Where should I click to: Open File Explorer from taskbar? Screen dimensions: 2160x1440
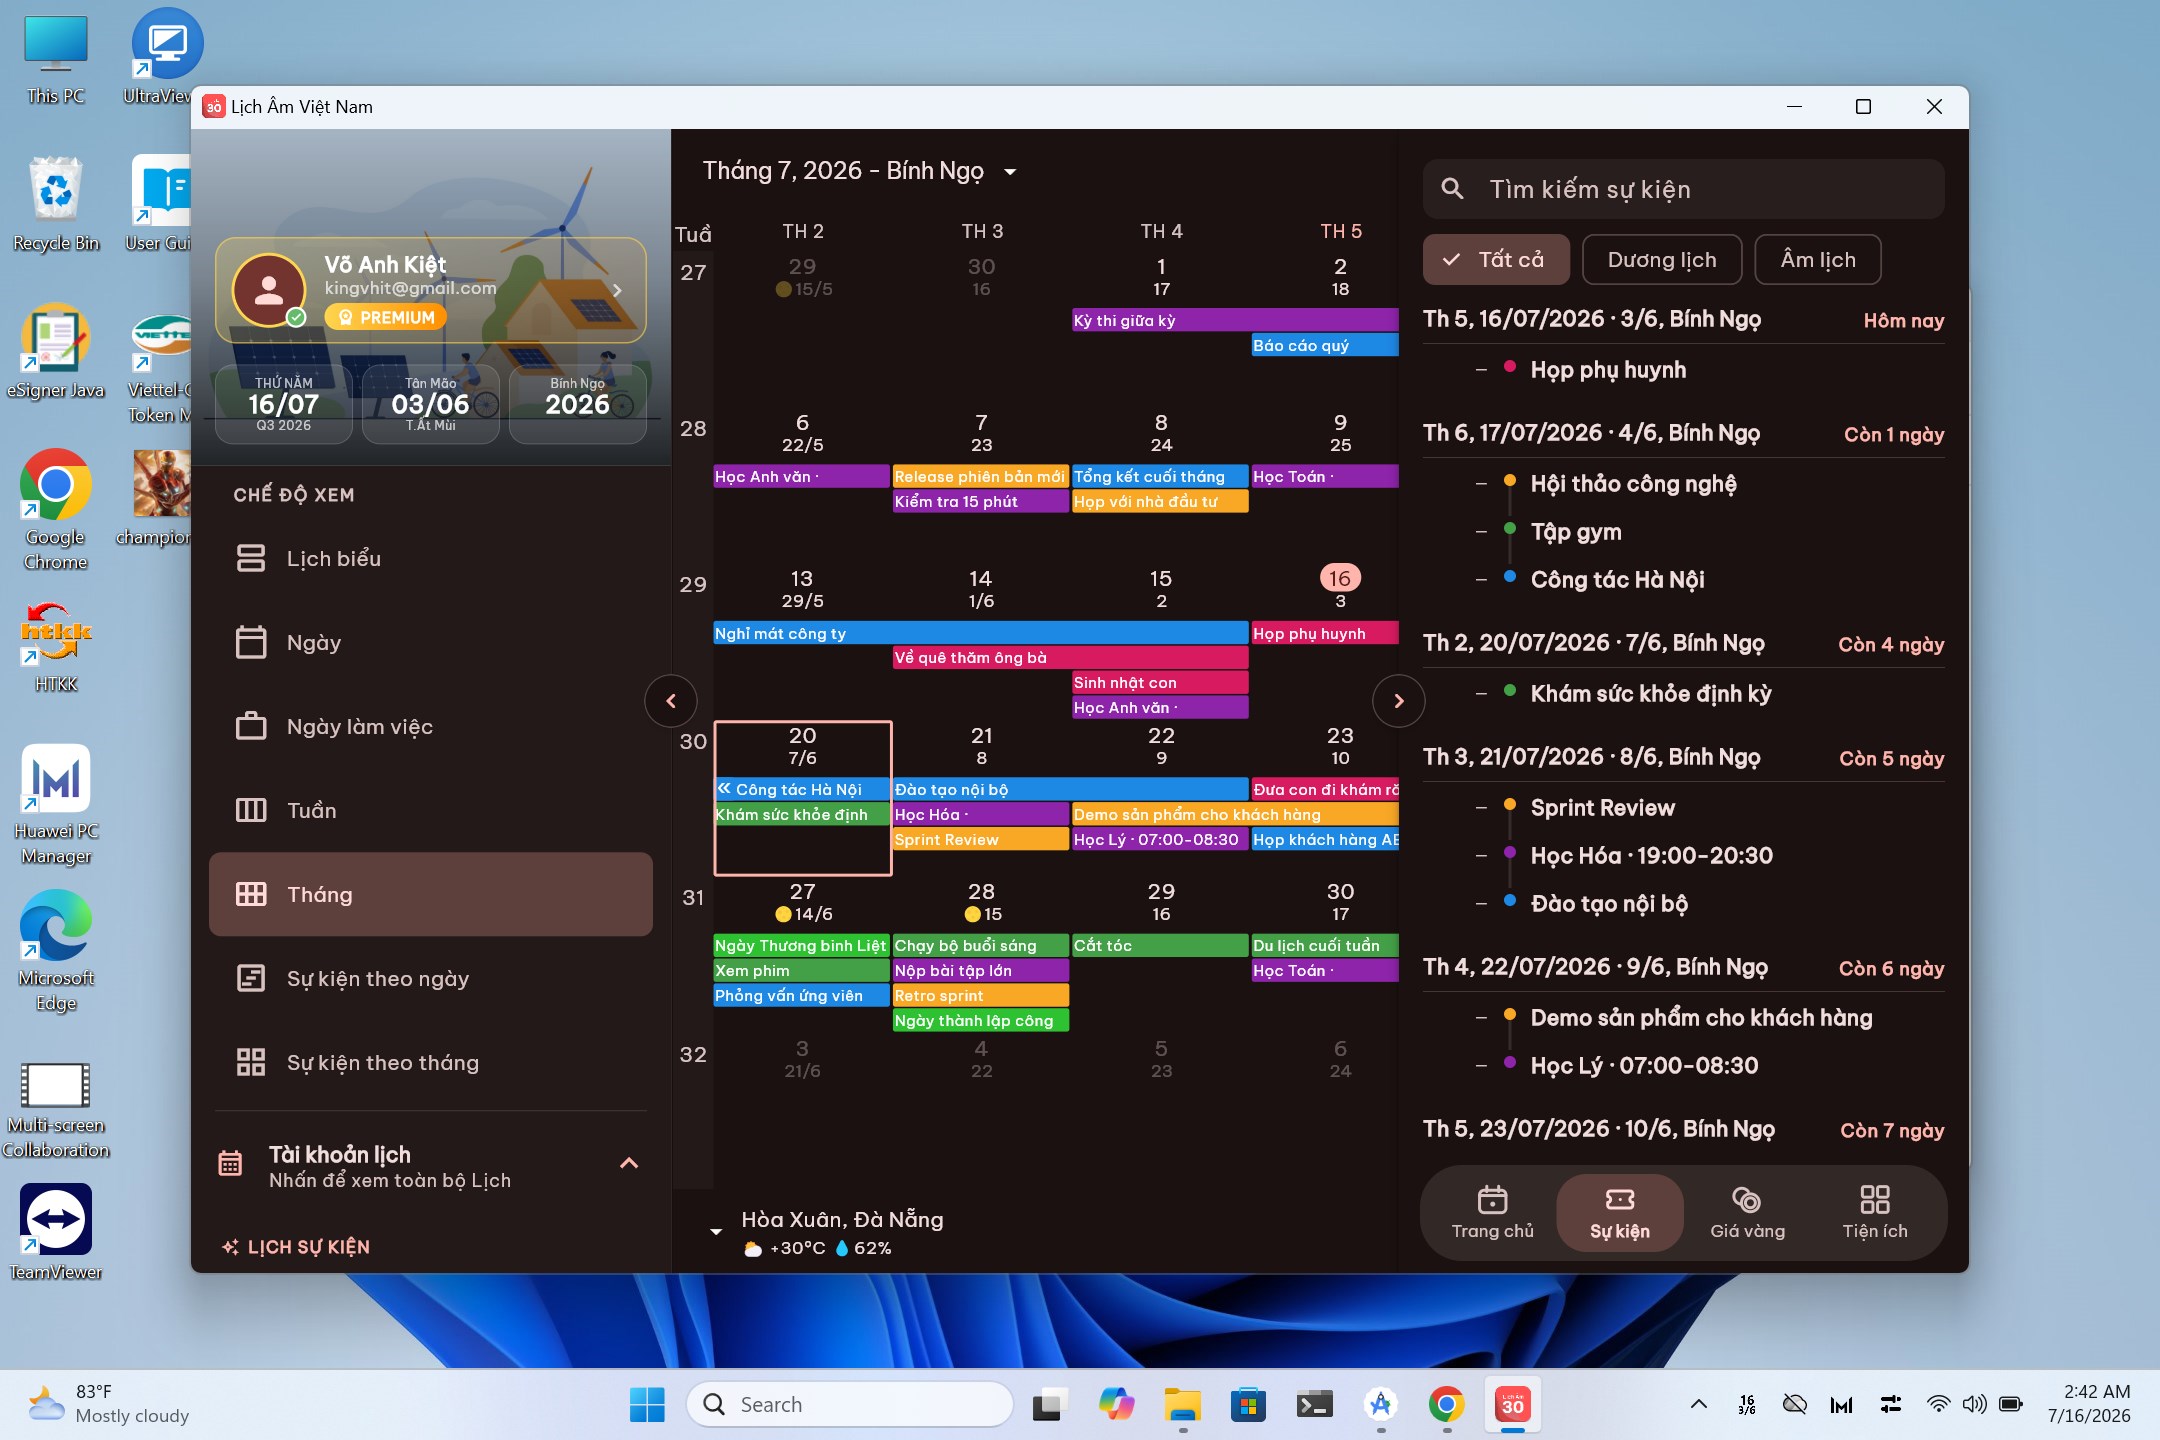(x=1182, y=1405)
